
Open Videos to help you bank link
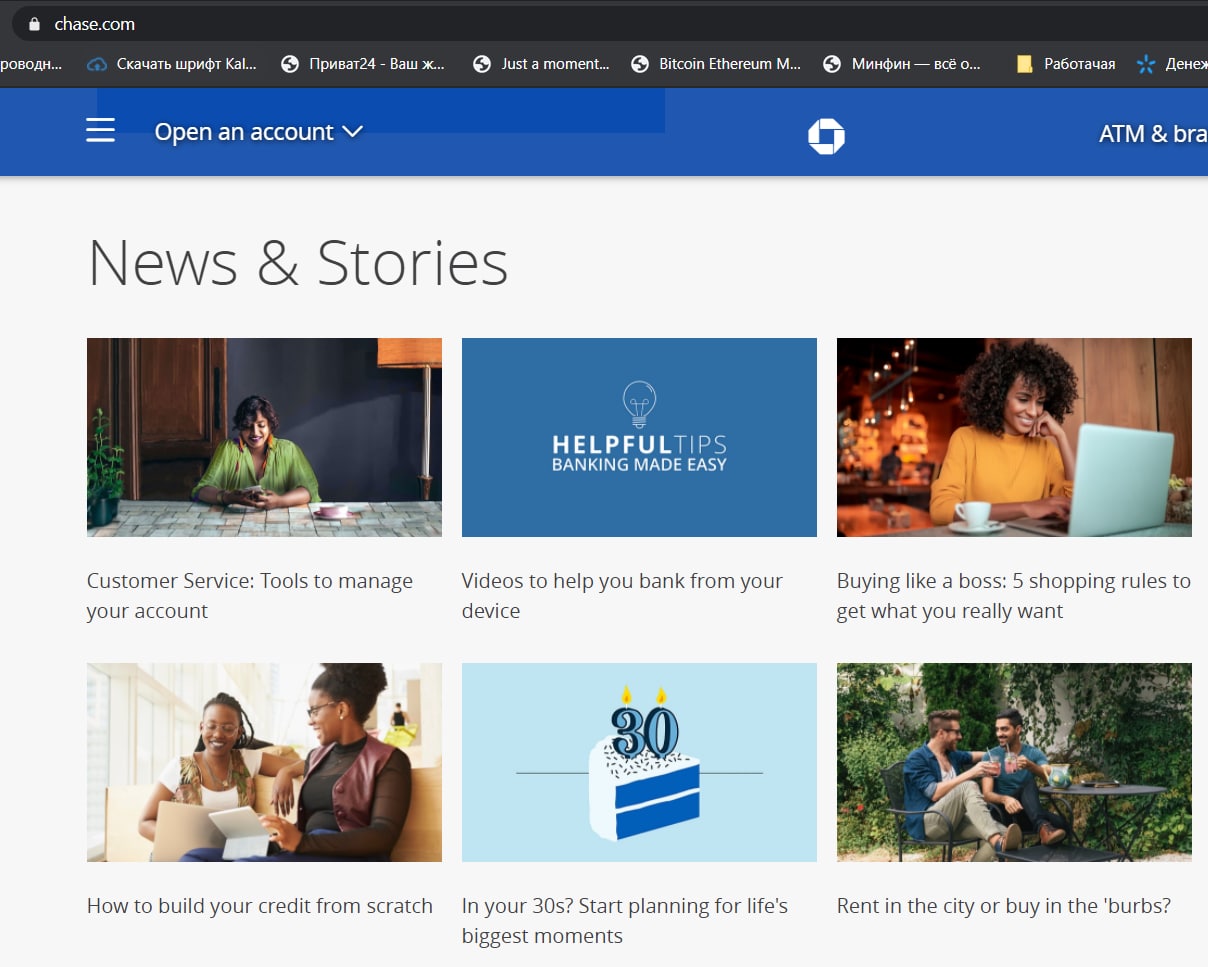tap(622, 596)
